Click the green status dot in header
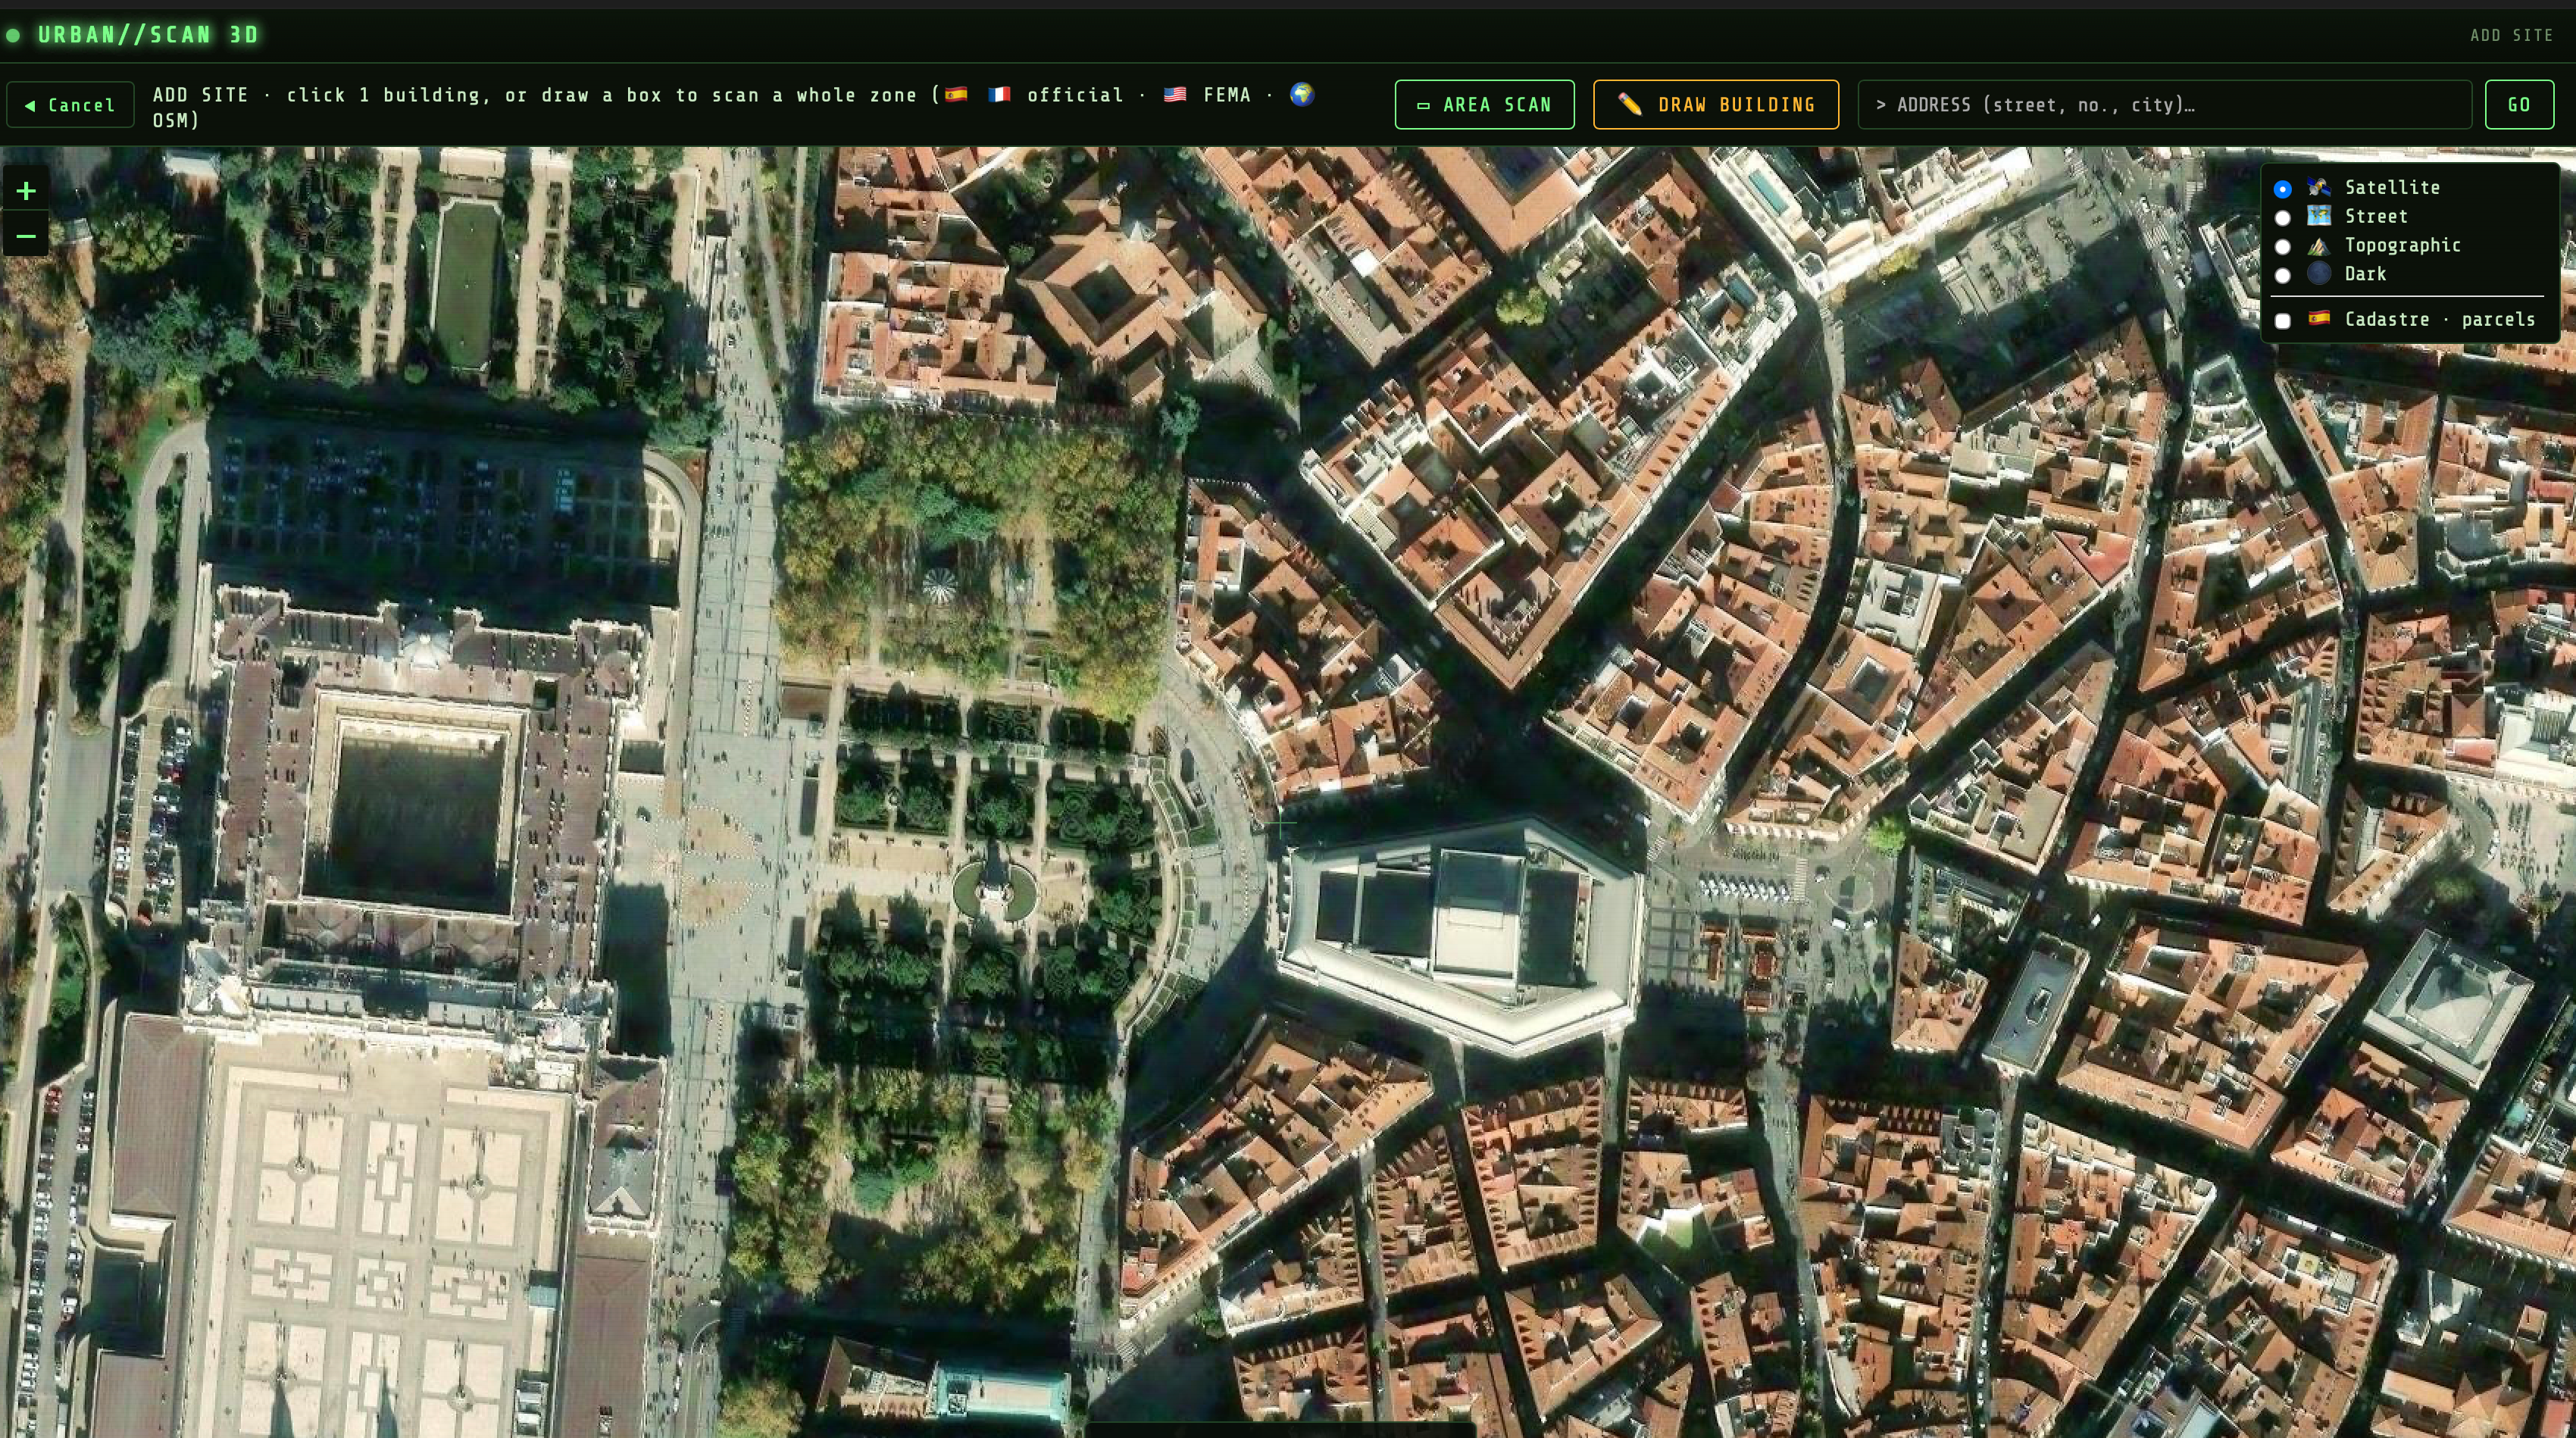The image size is (2576, 1438). click(13, 36)
